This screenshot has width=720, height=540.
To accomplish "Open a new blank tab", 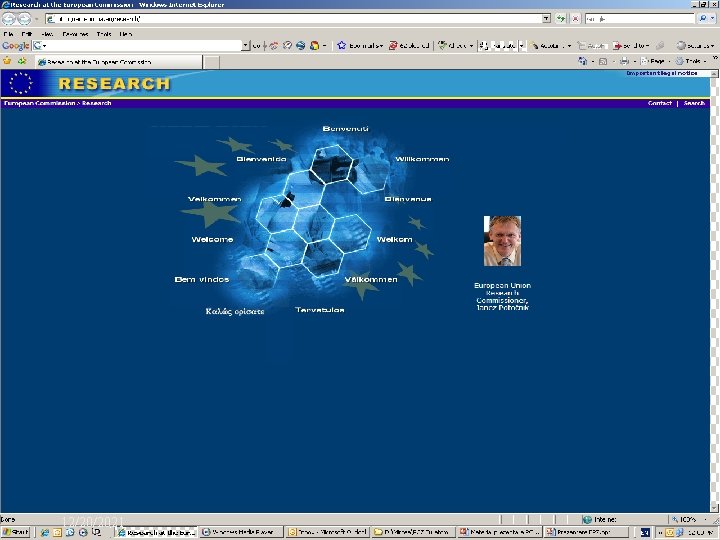I will pos(211,62).
